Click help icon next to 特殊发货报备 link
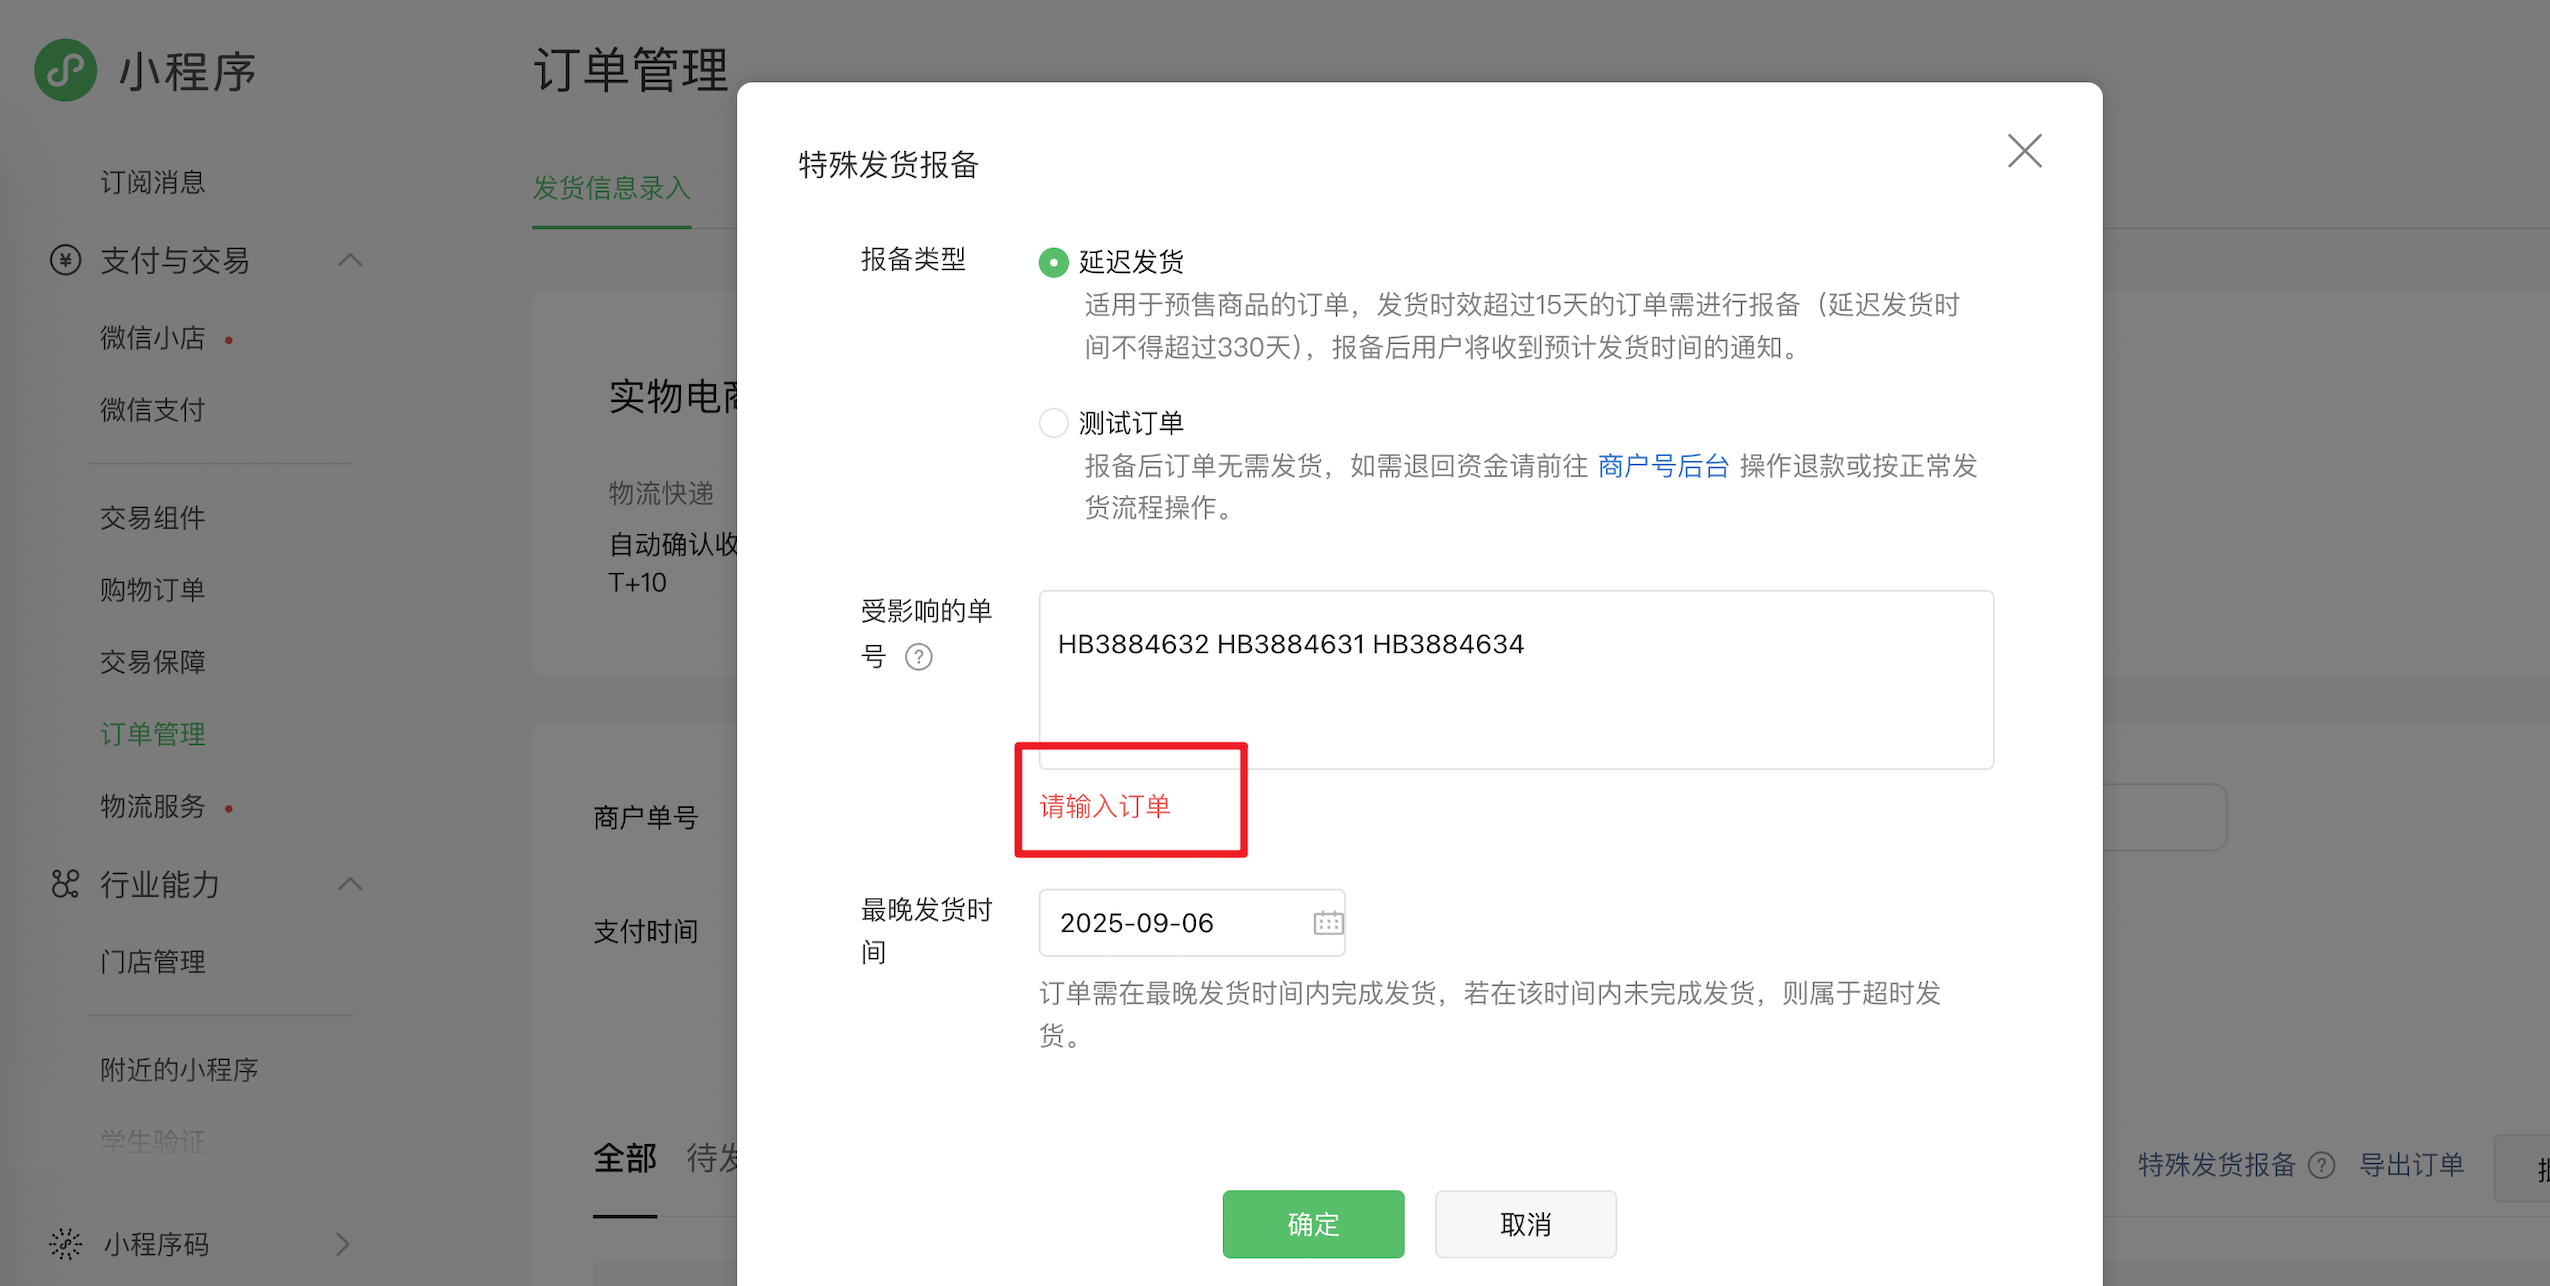 (x=2321, y=1165)
